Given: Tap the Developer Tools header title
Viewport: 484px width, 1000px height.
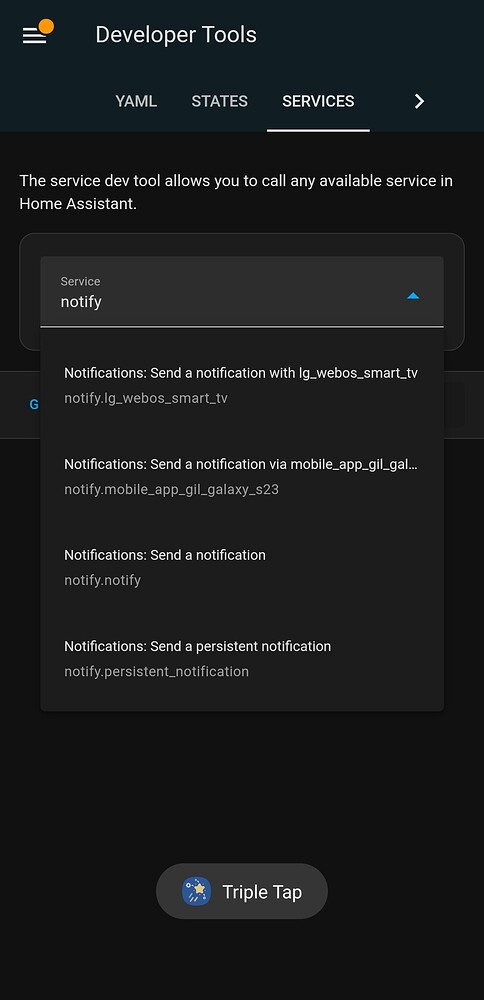Looking at the screenshot, I should (x=176, y=34).
